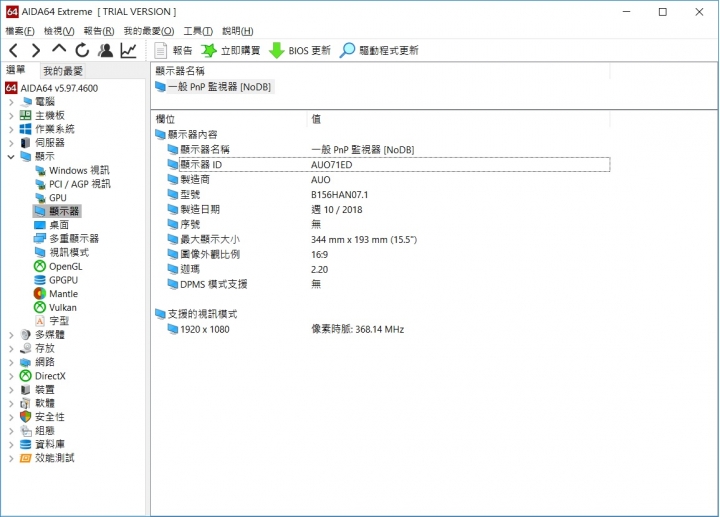Expand the 裝置 tree node
The height and width of the screenshot is (517, 720).
pyautogui.click(x=11, y=390)
